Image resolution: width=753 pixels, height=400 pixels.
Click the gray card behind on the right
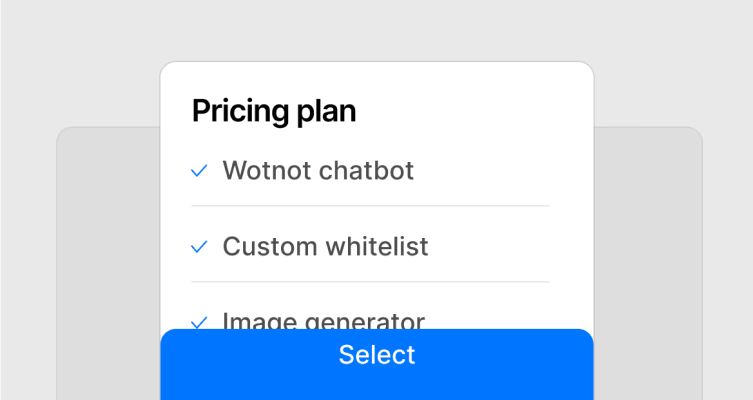coord(648,264)
